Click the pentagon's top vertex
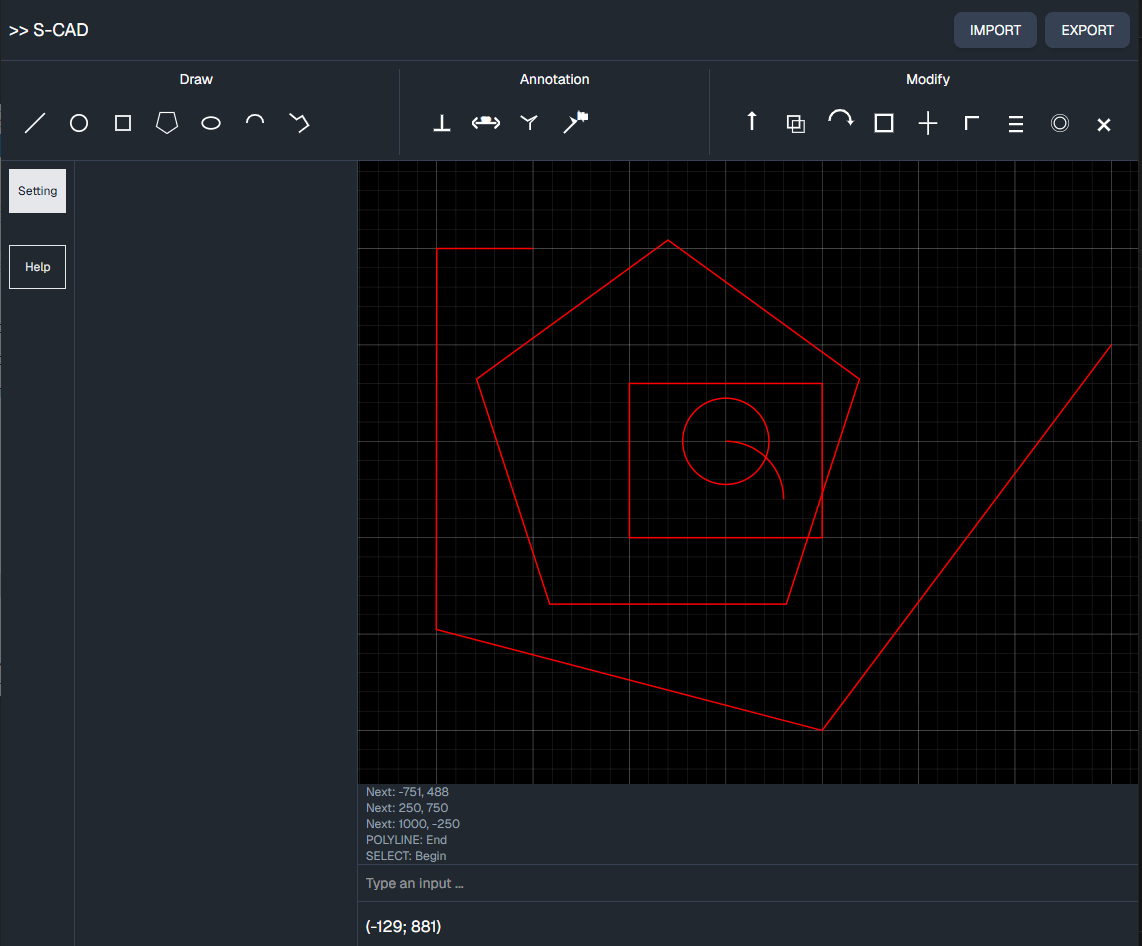The image size is (1142, 946). pyautogui.click(x=668, y=240)
